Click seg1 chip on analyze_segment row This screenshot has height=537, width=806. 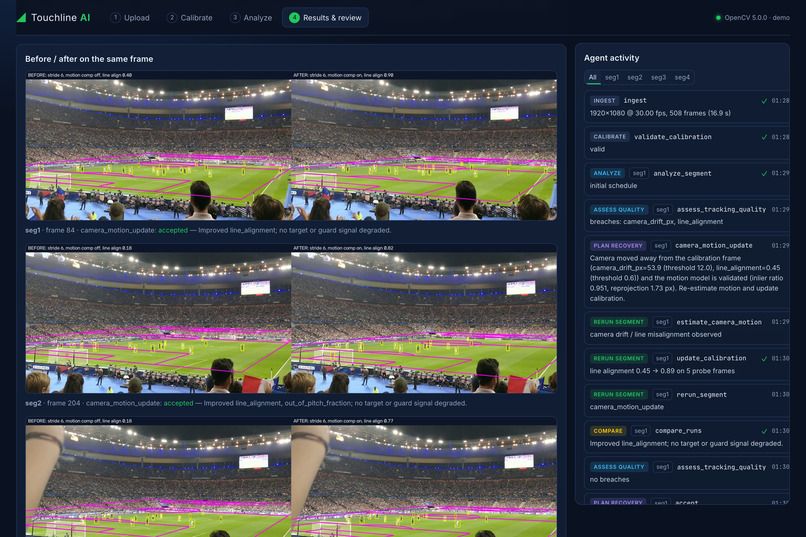coord(639,173)
